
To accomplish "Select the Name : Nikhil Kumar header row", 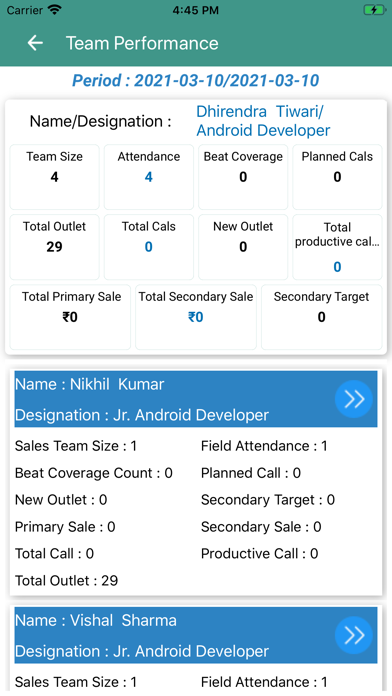I will [90, 384].
